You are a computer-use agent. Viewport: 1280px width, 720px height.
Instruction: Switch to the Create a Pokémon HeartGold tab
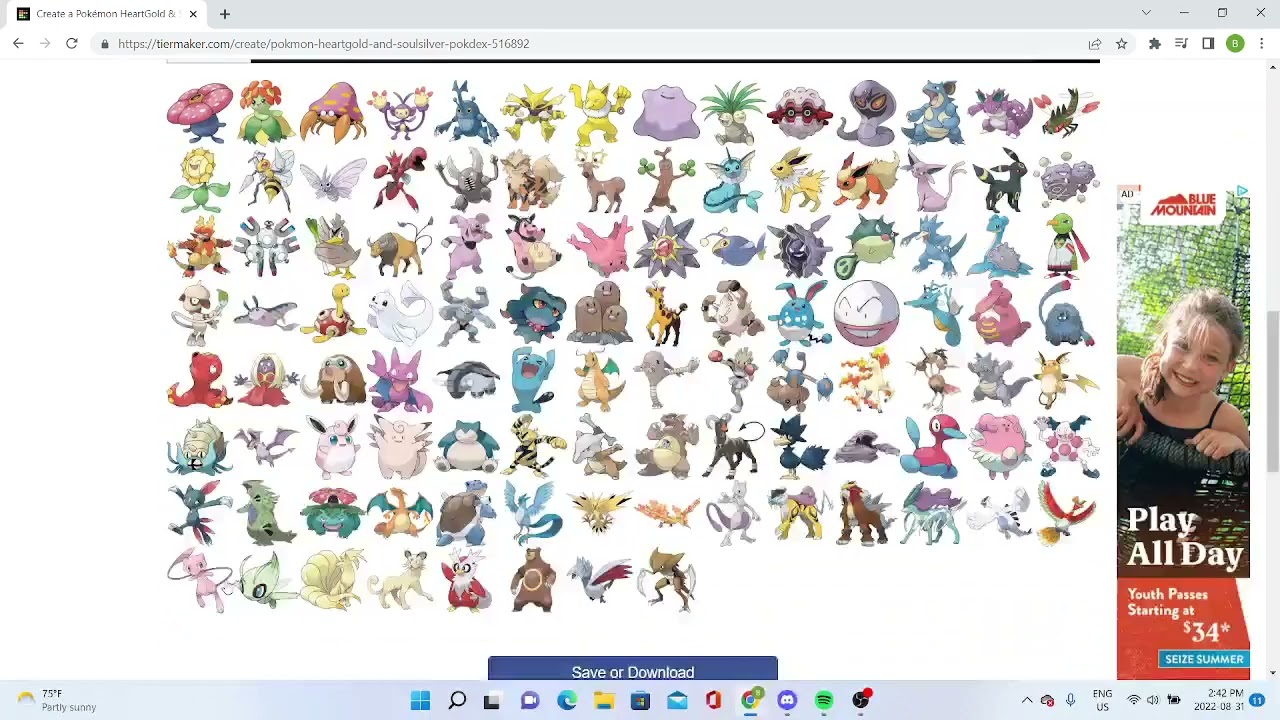pos(105,14)
